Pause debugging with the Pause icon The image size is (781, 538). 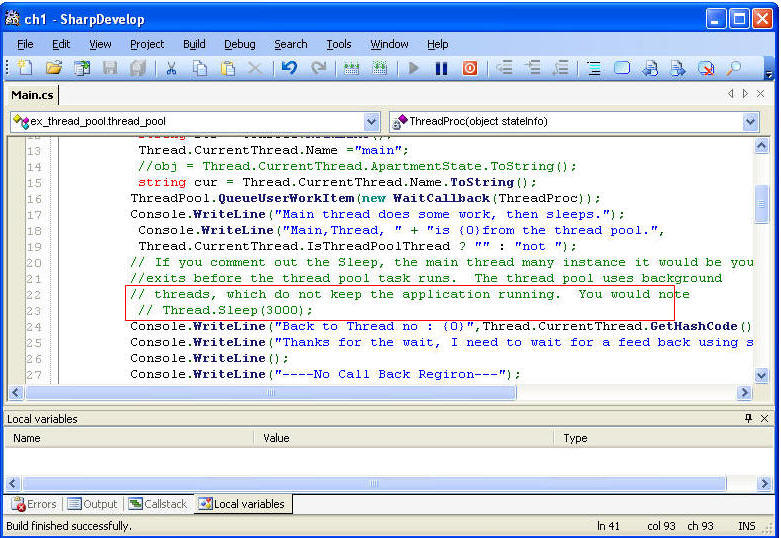click(441, 68)
